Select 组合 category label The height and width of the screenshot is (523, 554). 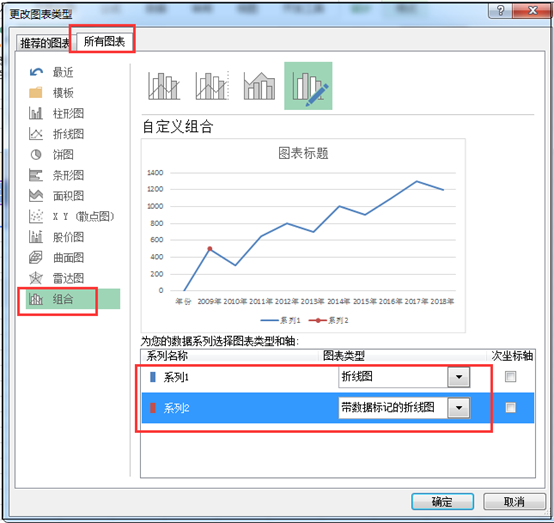click(x=63, y=299)
